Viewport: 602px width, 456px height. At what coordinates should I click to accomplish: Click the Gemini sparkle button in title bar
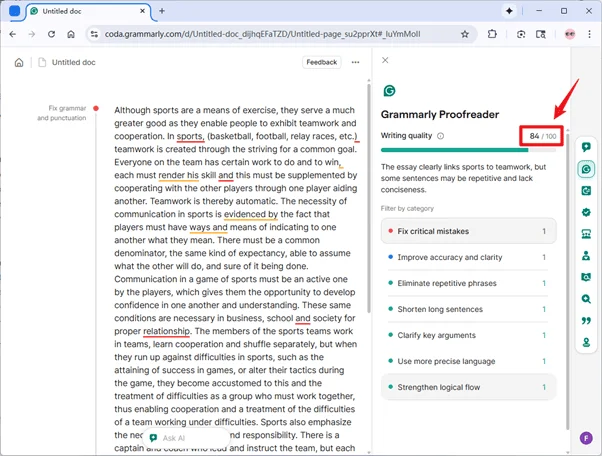[x=509, y=11]
